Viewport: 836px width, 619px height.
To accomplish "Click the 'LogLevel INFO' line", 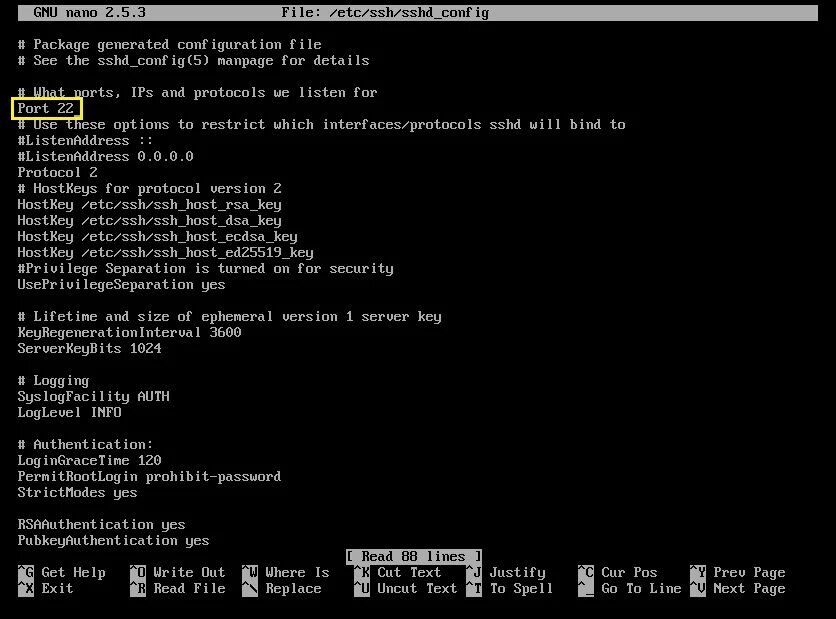I will [69, 413].
